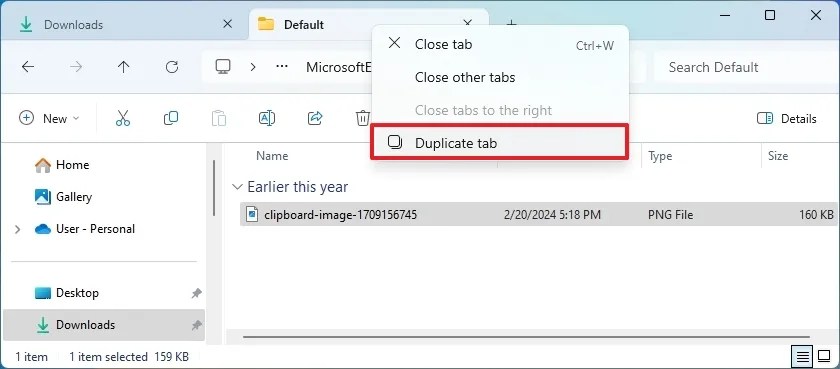Screen dimensions: 840x369
Task: Sort by the Type column header
Action: pos(660,156)
